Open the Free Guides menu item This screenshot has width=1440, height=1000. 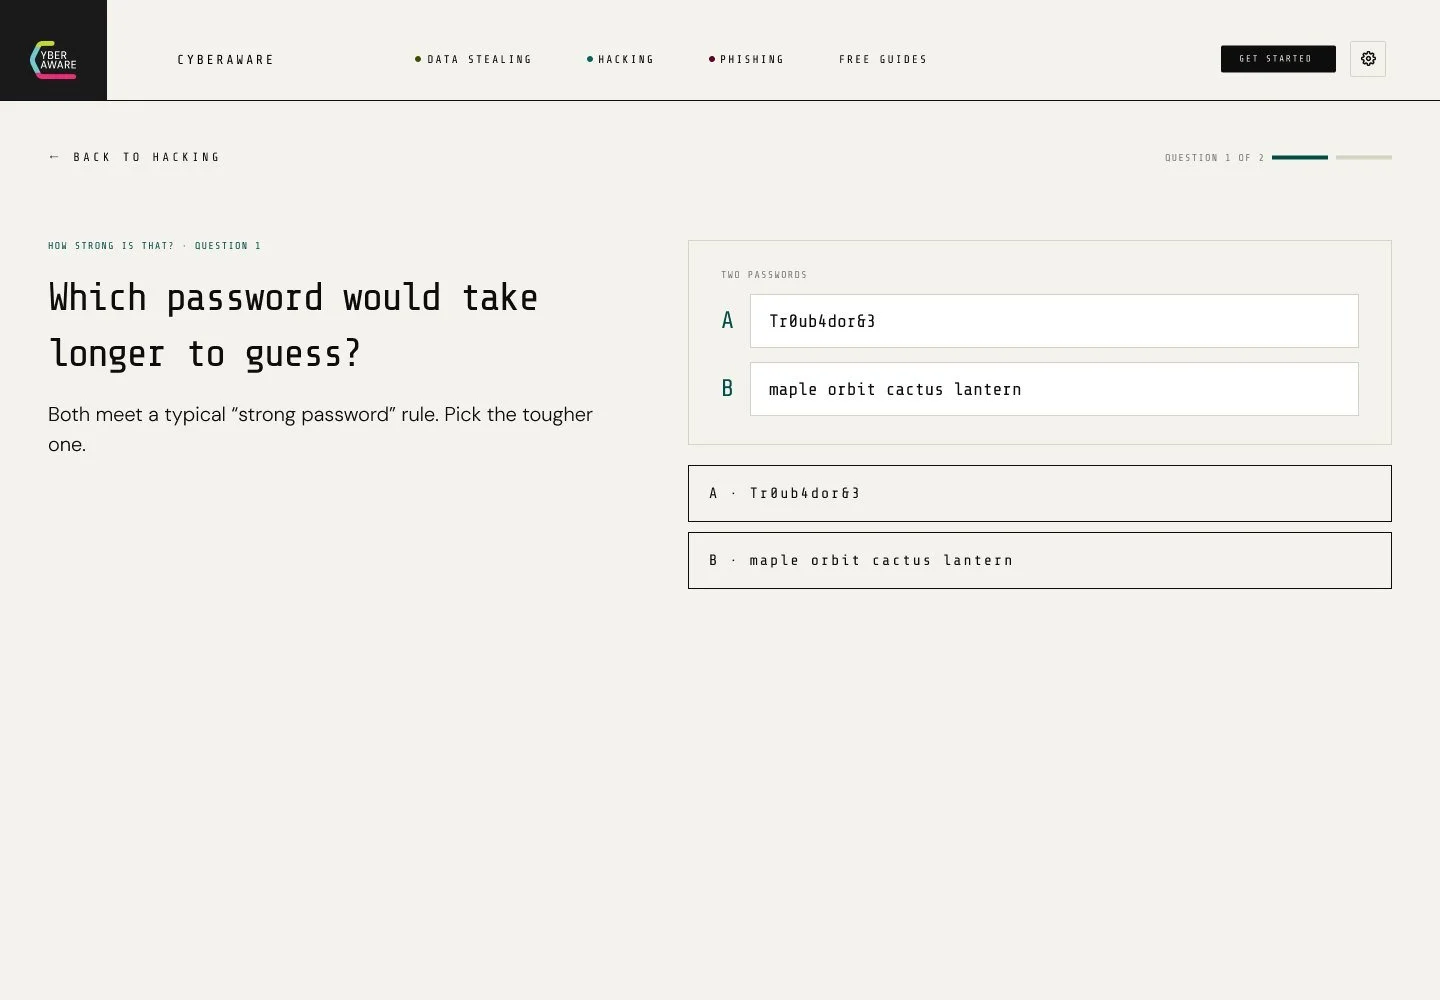pos(883,60)
